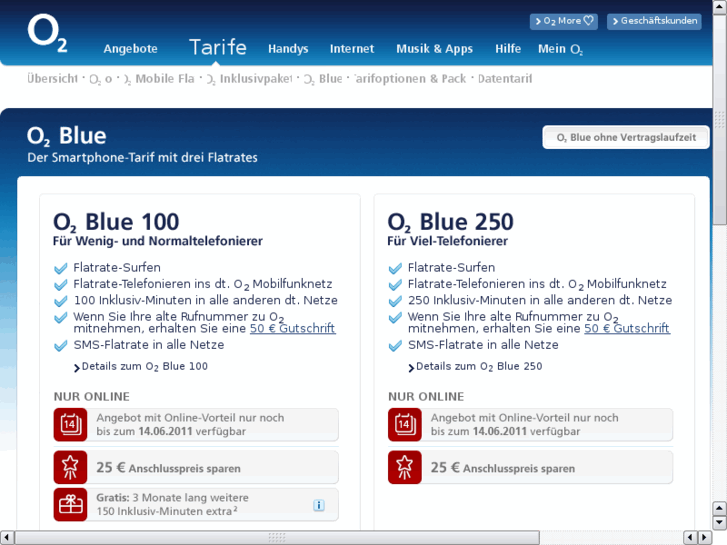Click '250 Inklusiv-Minuten in alle anderen dt. Netze'
Image resolution: width=727 pixels, height=545 pixels.
(x=540, y=300)
